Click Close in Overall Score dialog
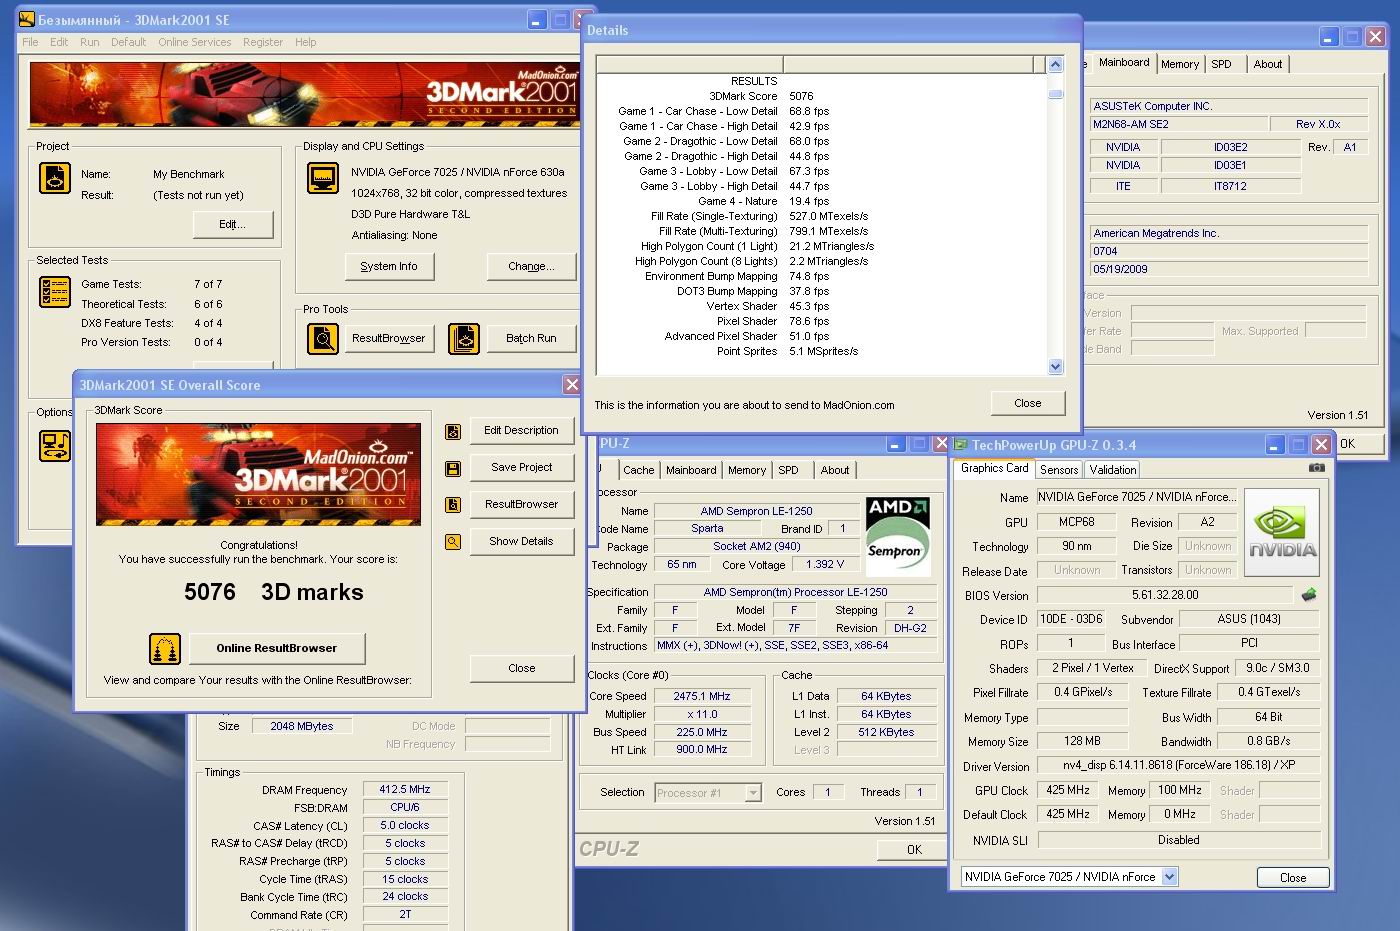The height and width of the screenshot is (931, 1400). tap(521, 668)
